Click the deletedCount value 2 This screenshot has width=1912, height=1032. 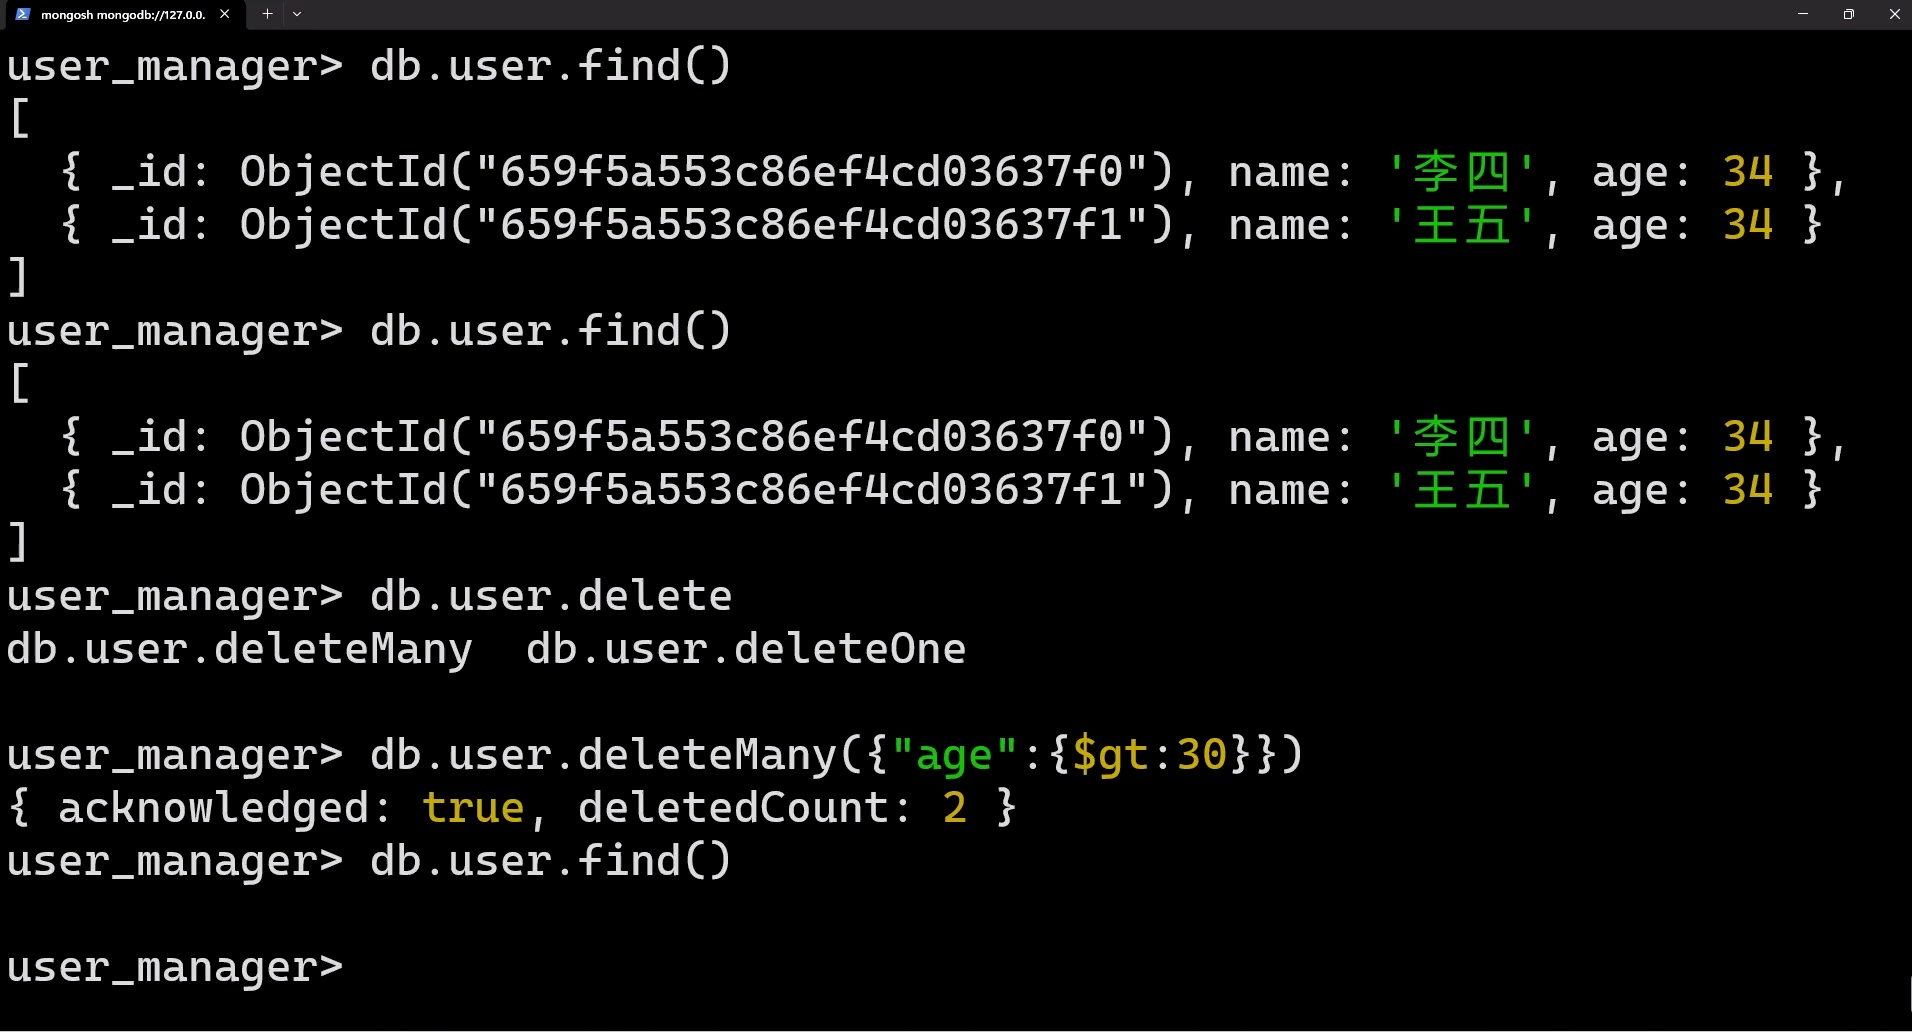[x=955, y=808]
